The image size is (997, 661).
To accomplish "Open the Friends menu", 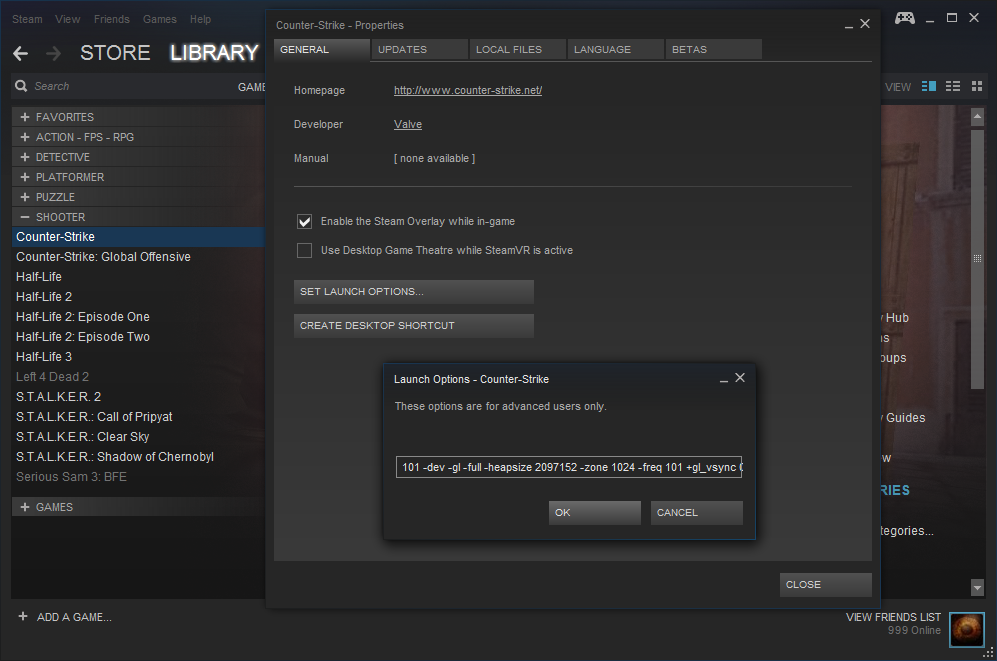I will (x=111, y=19).
